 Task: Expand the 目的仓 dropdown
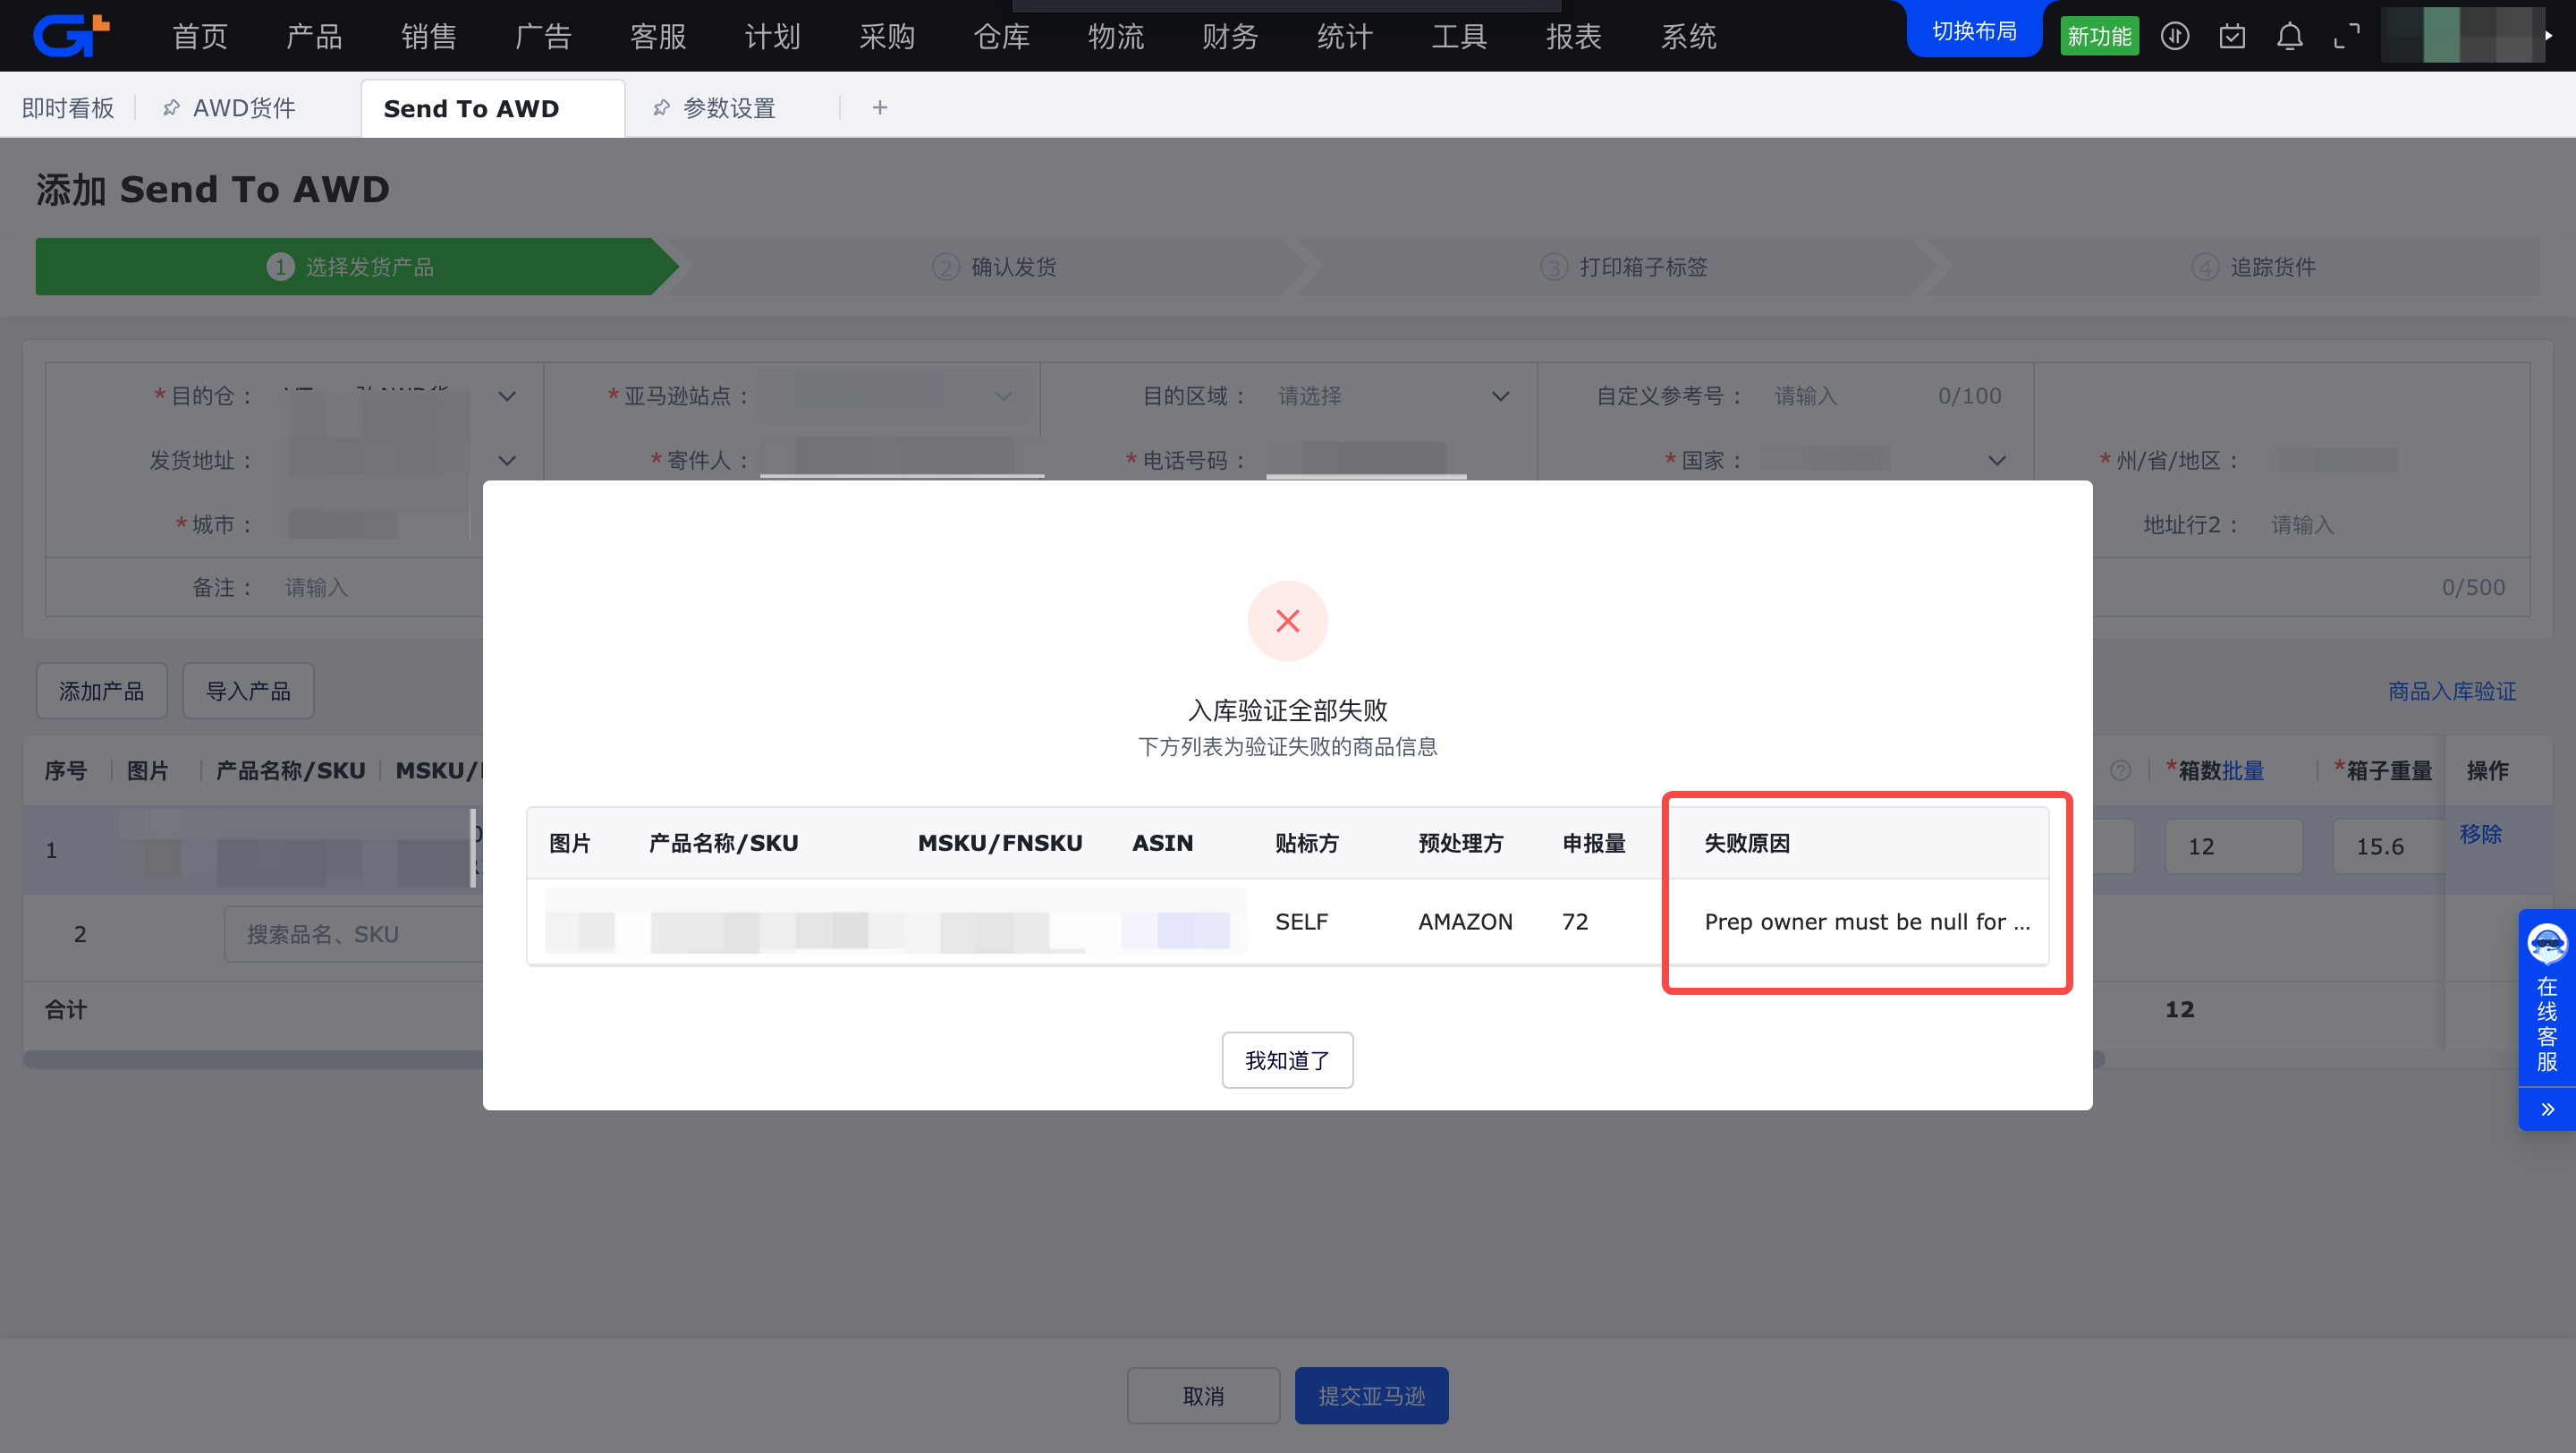507,396
